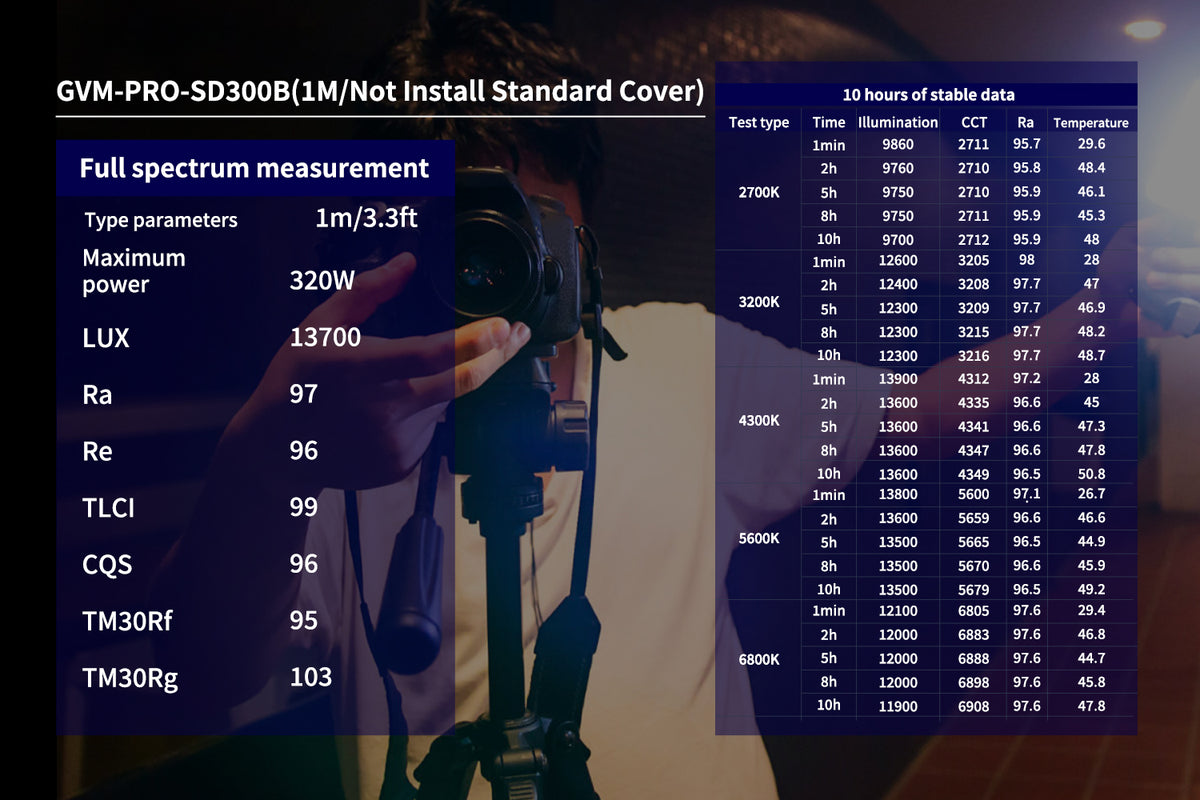Select the CCT value '6883'
Image resolution: width=1200 pixels, height=800 pixels.
(x=974, y=635)
